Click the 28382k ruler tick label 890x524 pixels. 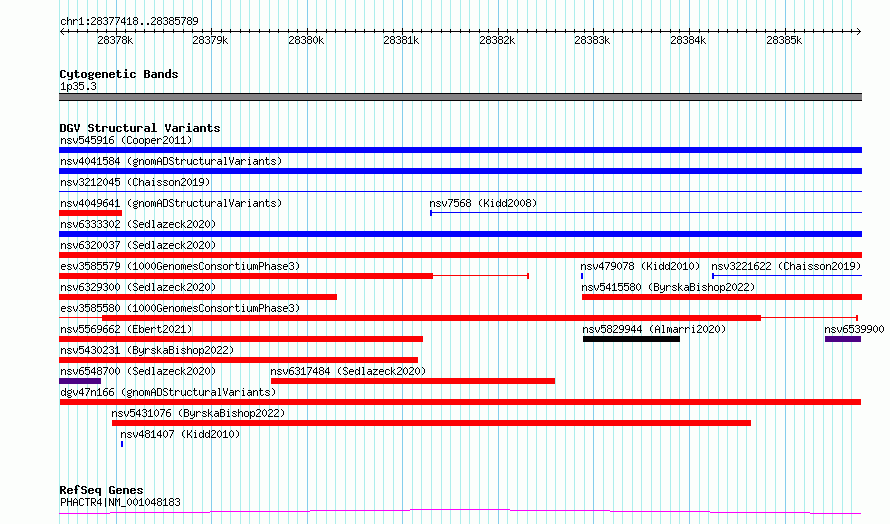pos(497,40)
